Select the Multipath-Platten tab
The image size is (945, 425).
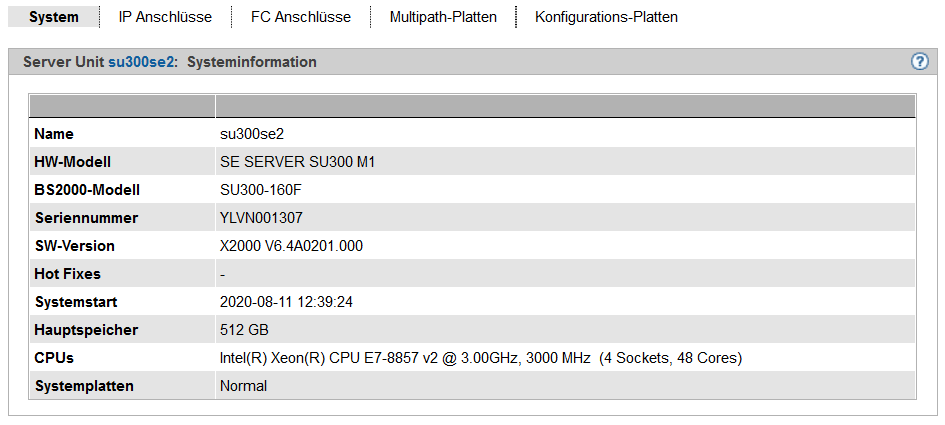(443, 17)
